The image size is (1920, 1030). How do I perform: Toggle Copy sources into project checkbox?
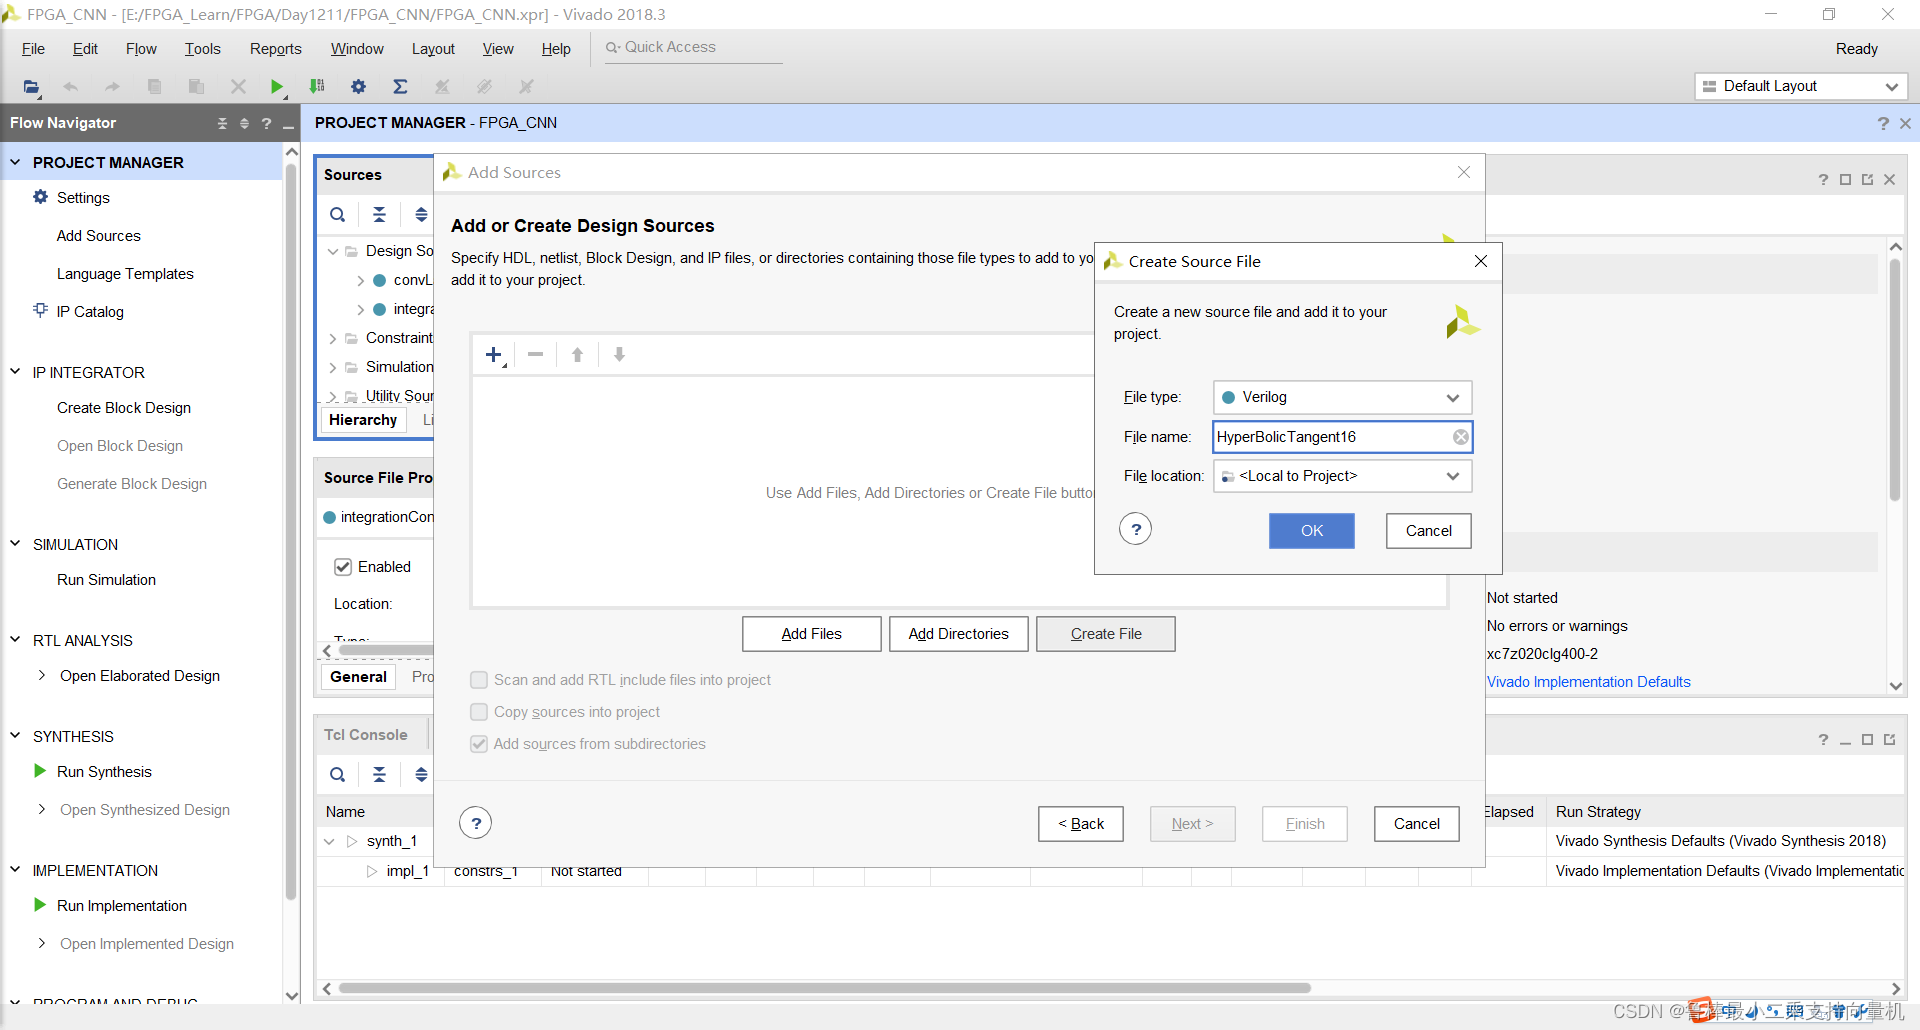(x=479, y=712)
